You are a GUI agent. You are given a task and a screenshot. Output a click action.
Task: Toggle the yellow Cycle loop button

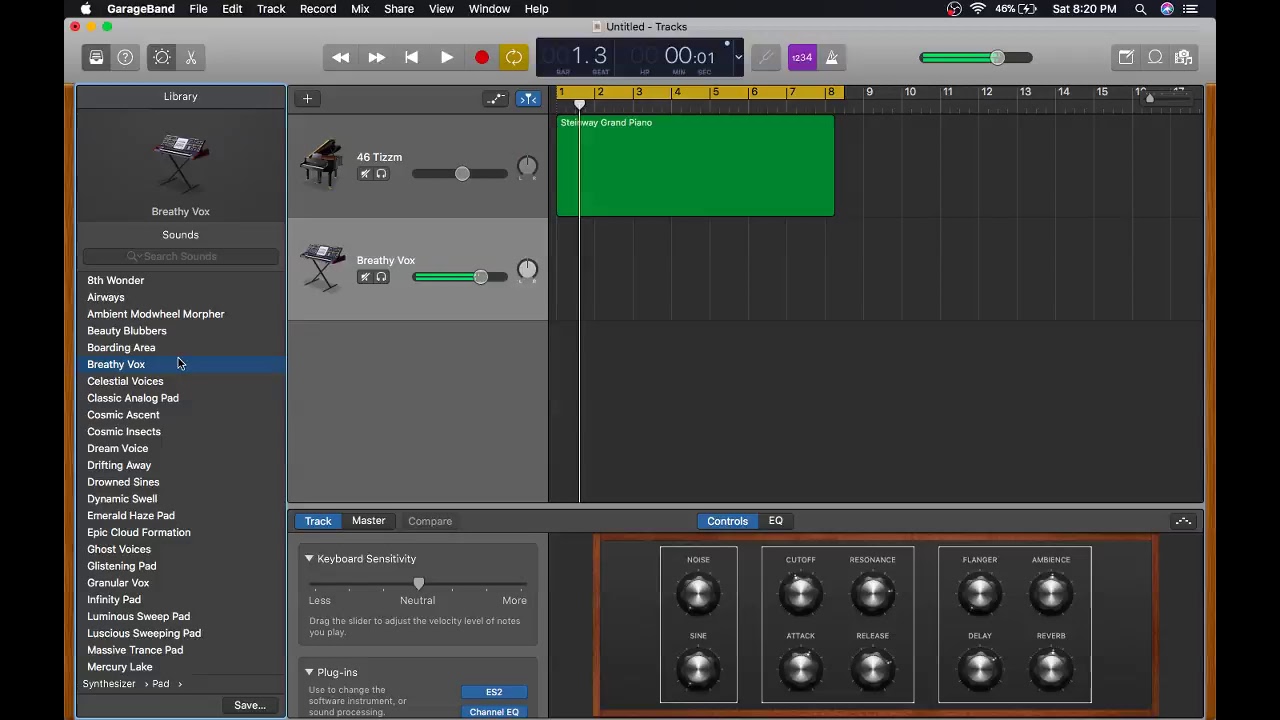(x=514, y=58)
